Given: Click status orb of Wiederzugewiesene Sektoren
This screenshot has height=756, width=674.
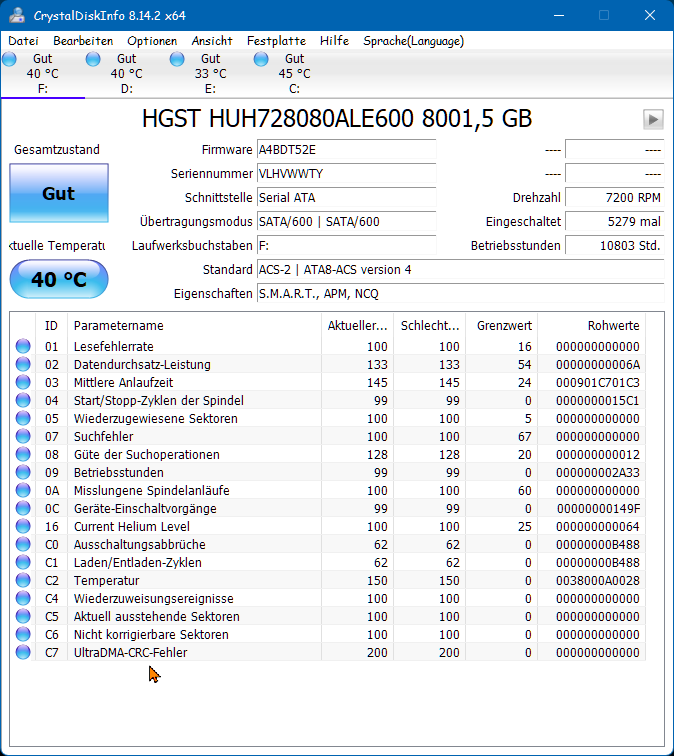Looking at the screenshot, I should point(23,418).
